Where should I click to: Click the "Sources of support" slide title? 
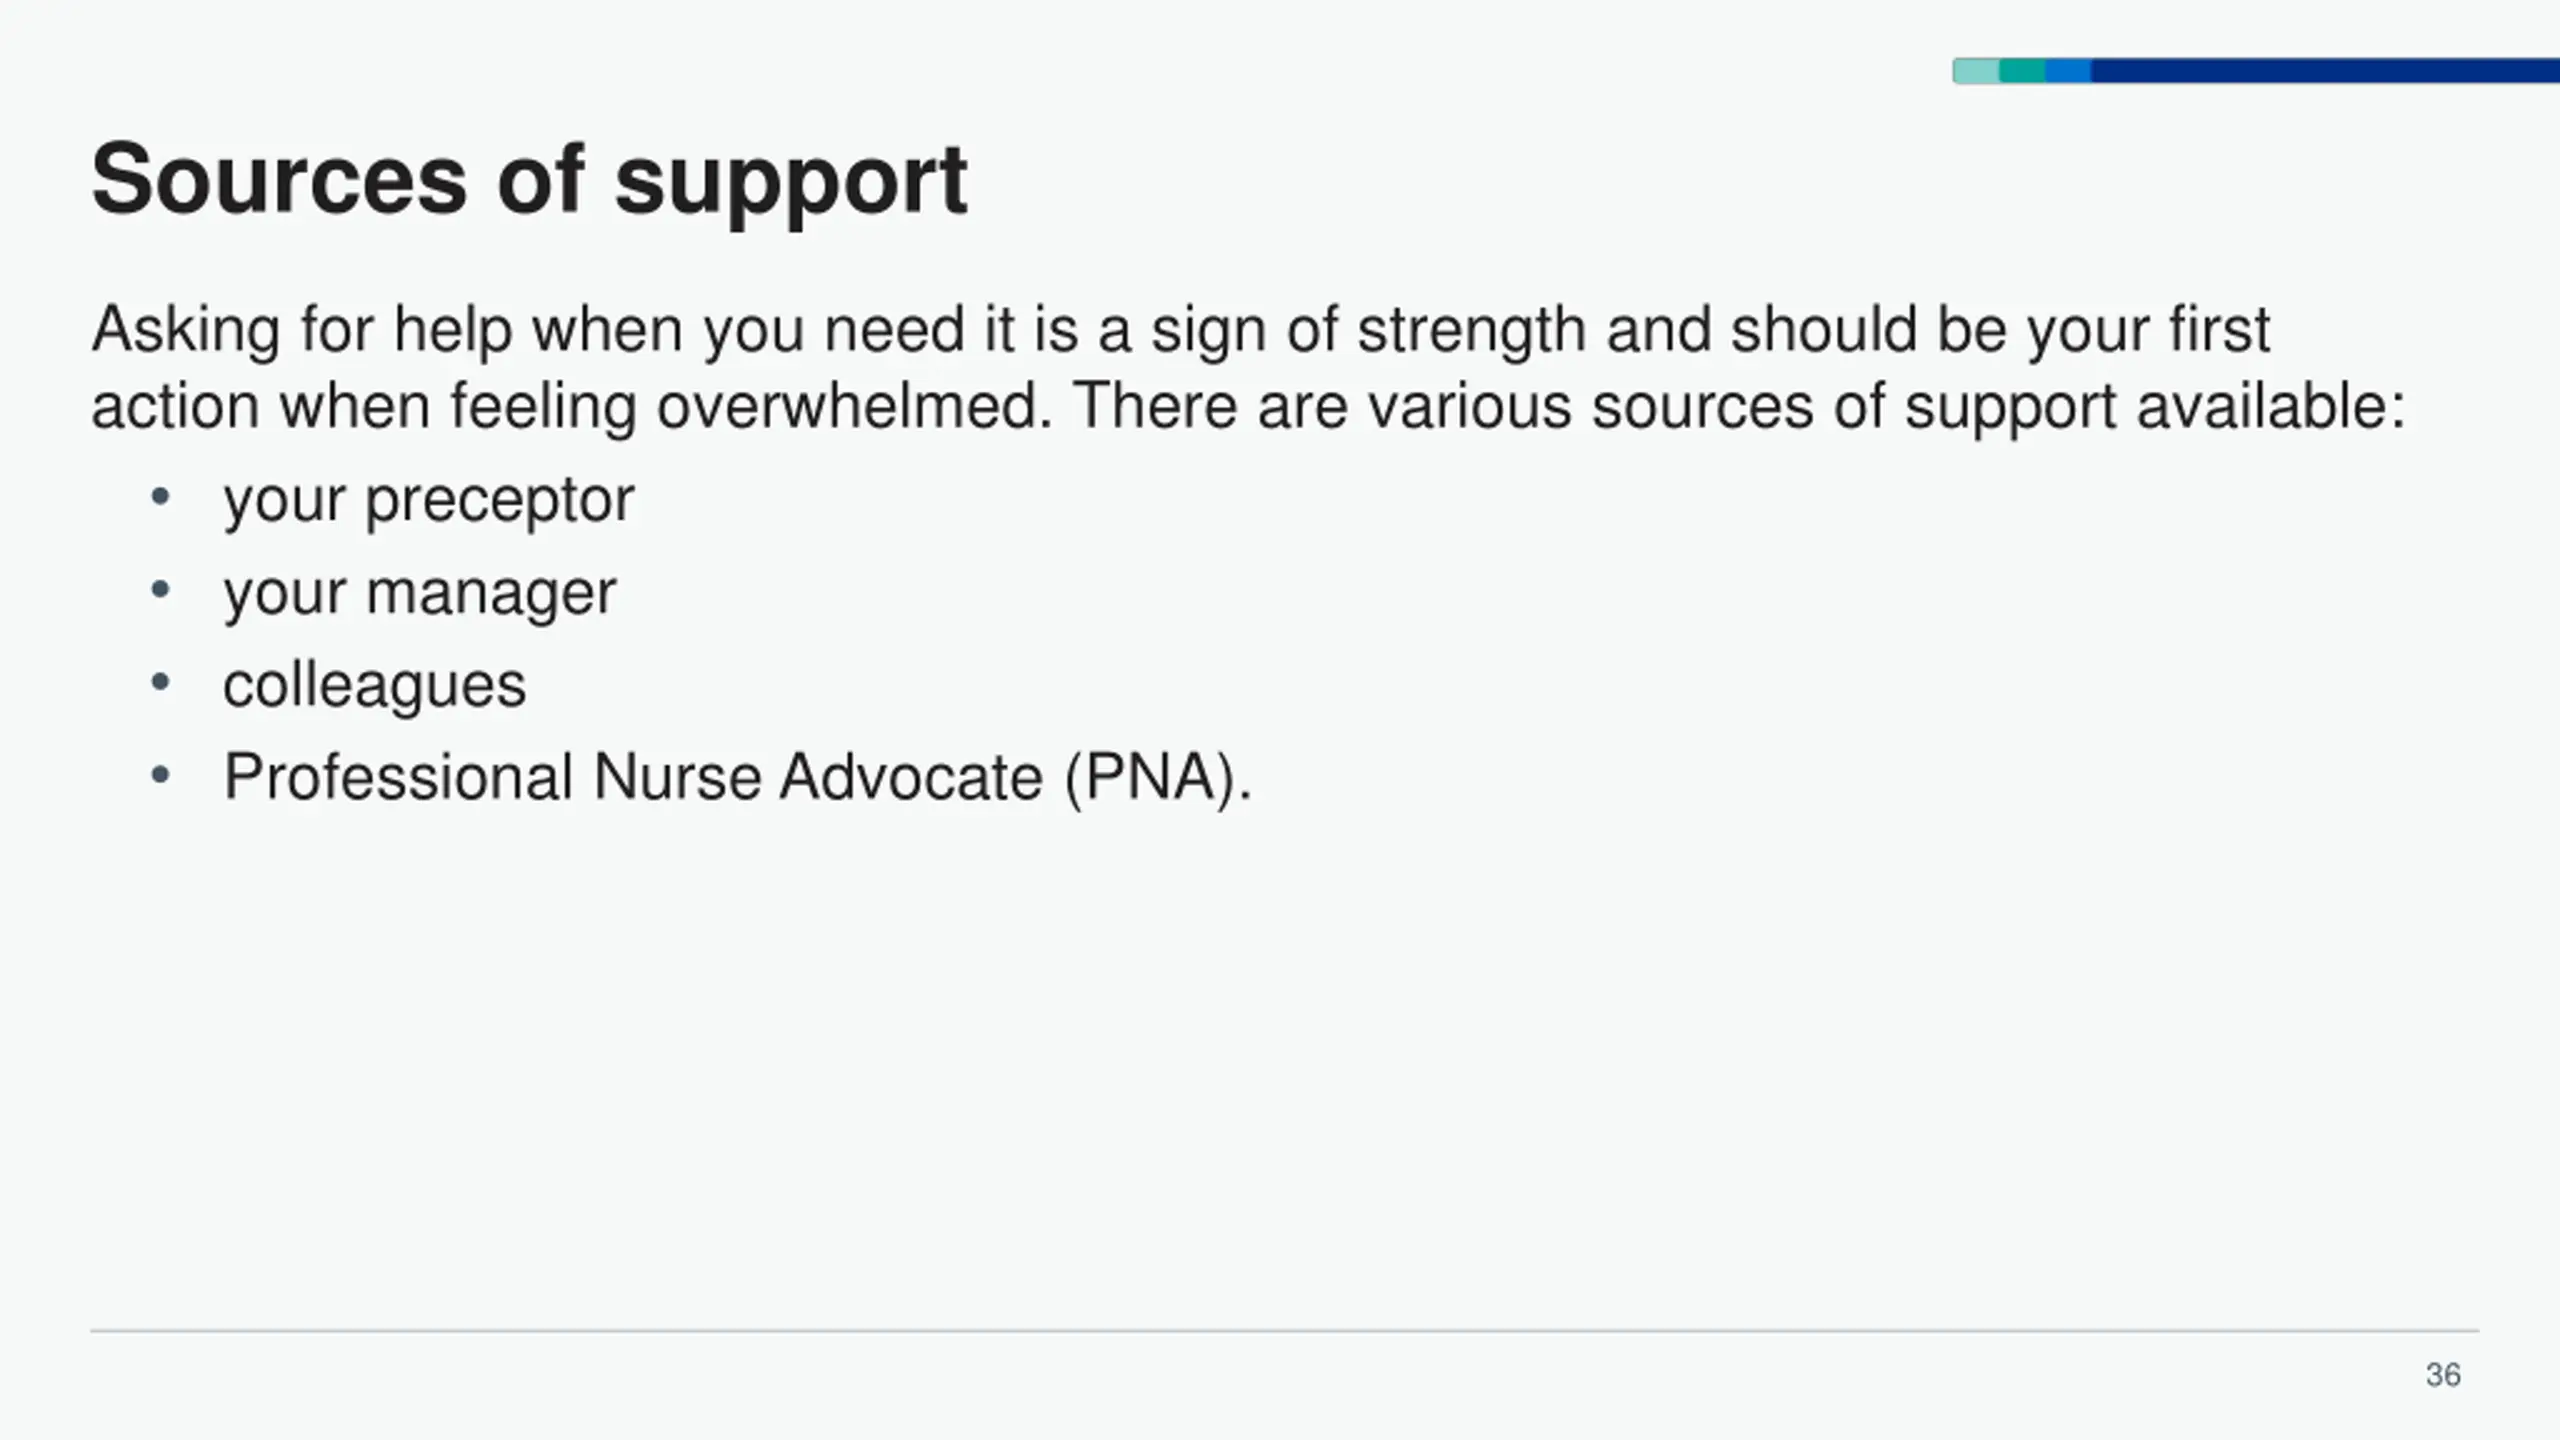(529, 180)
